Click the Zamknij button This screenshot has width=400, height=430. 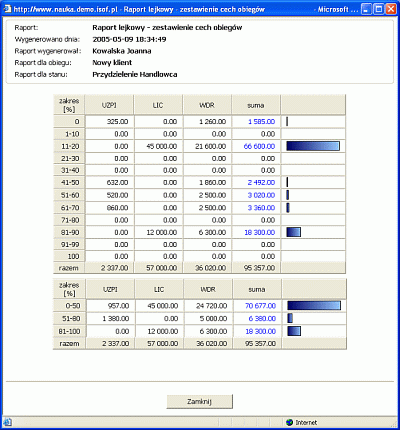click(199, 401)
